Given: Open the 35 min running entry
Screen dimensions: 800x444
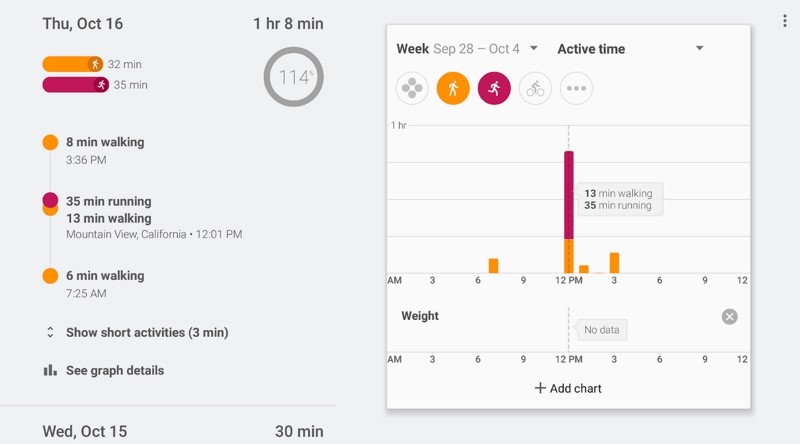Looking at the screenshot, I should click(x=109, y=201).
